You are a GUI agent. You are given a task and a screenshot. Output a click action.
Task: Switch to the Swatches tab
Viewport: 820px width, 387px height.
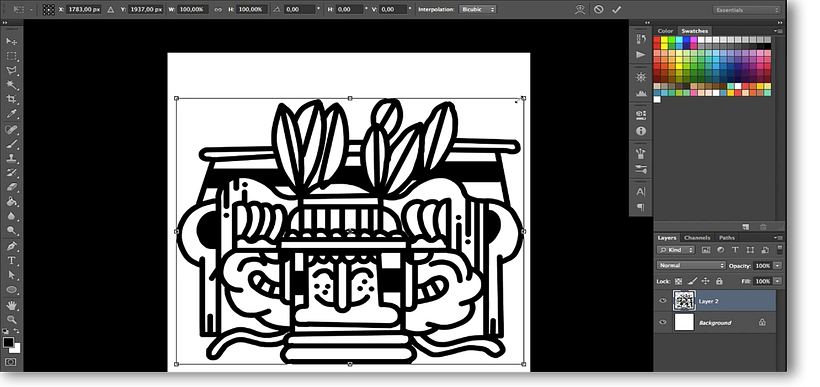tap(694, 31)
